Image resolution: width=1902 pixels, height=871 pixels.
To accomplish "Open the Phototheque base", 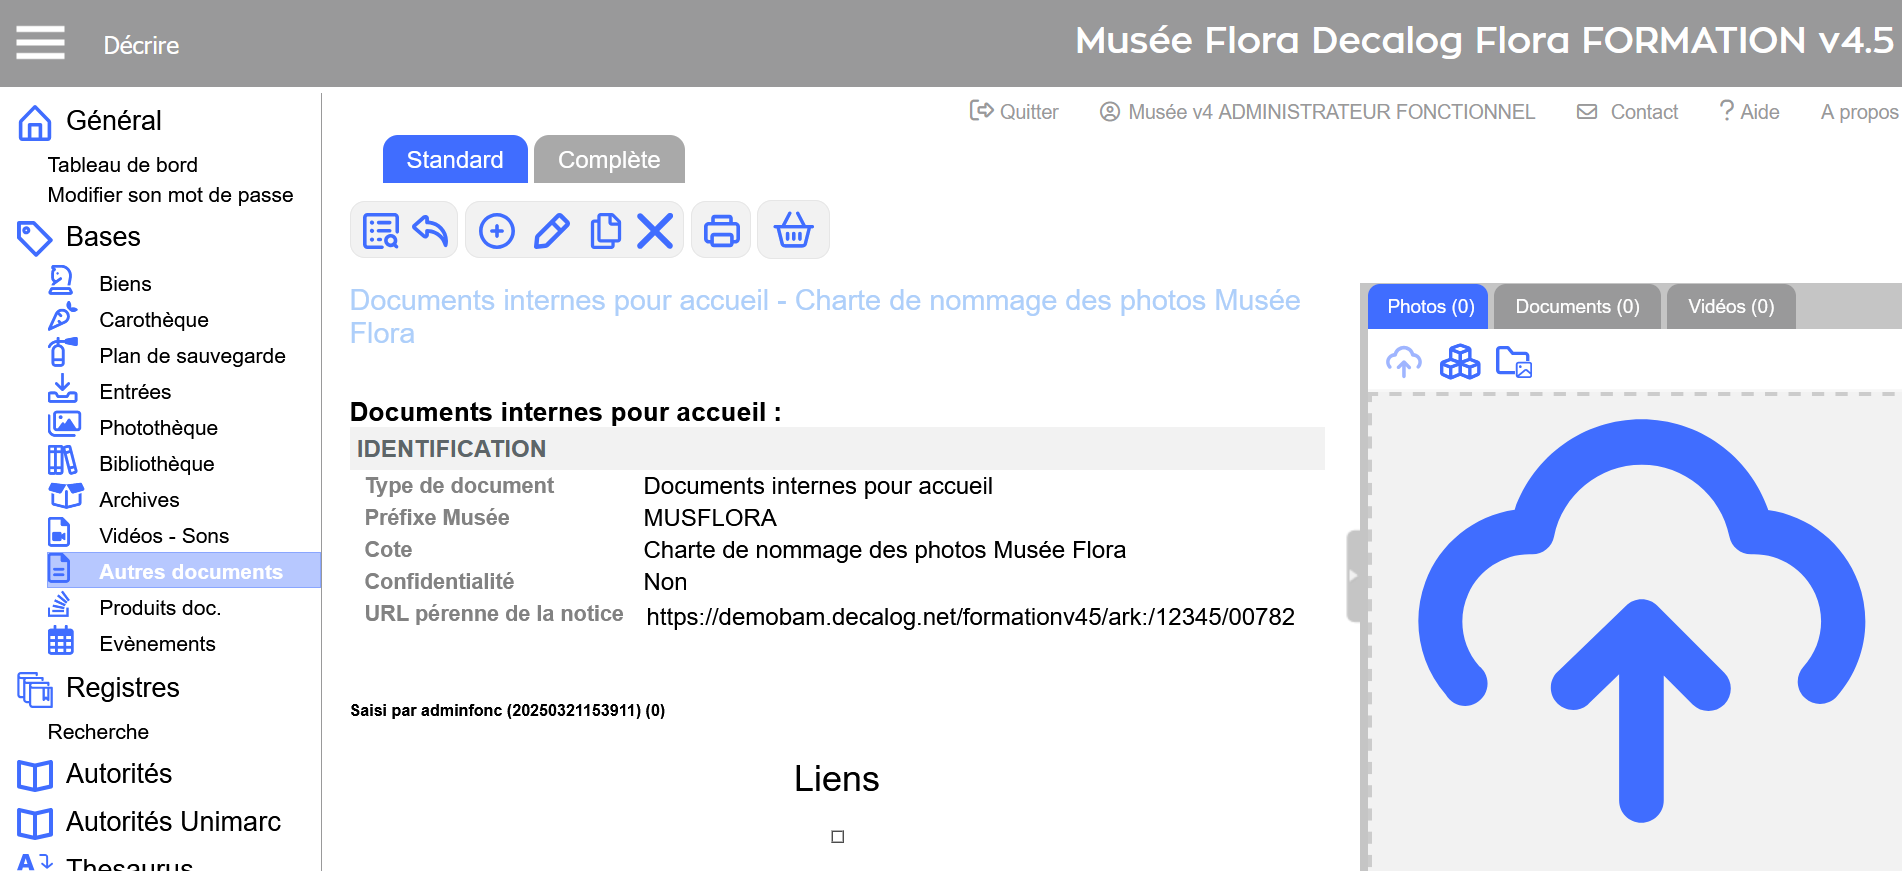I will point(158,428).
